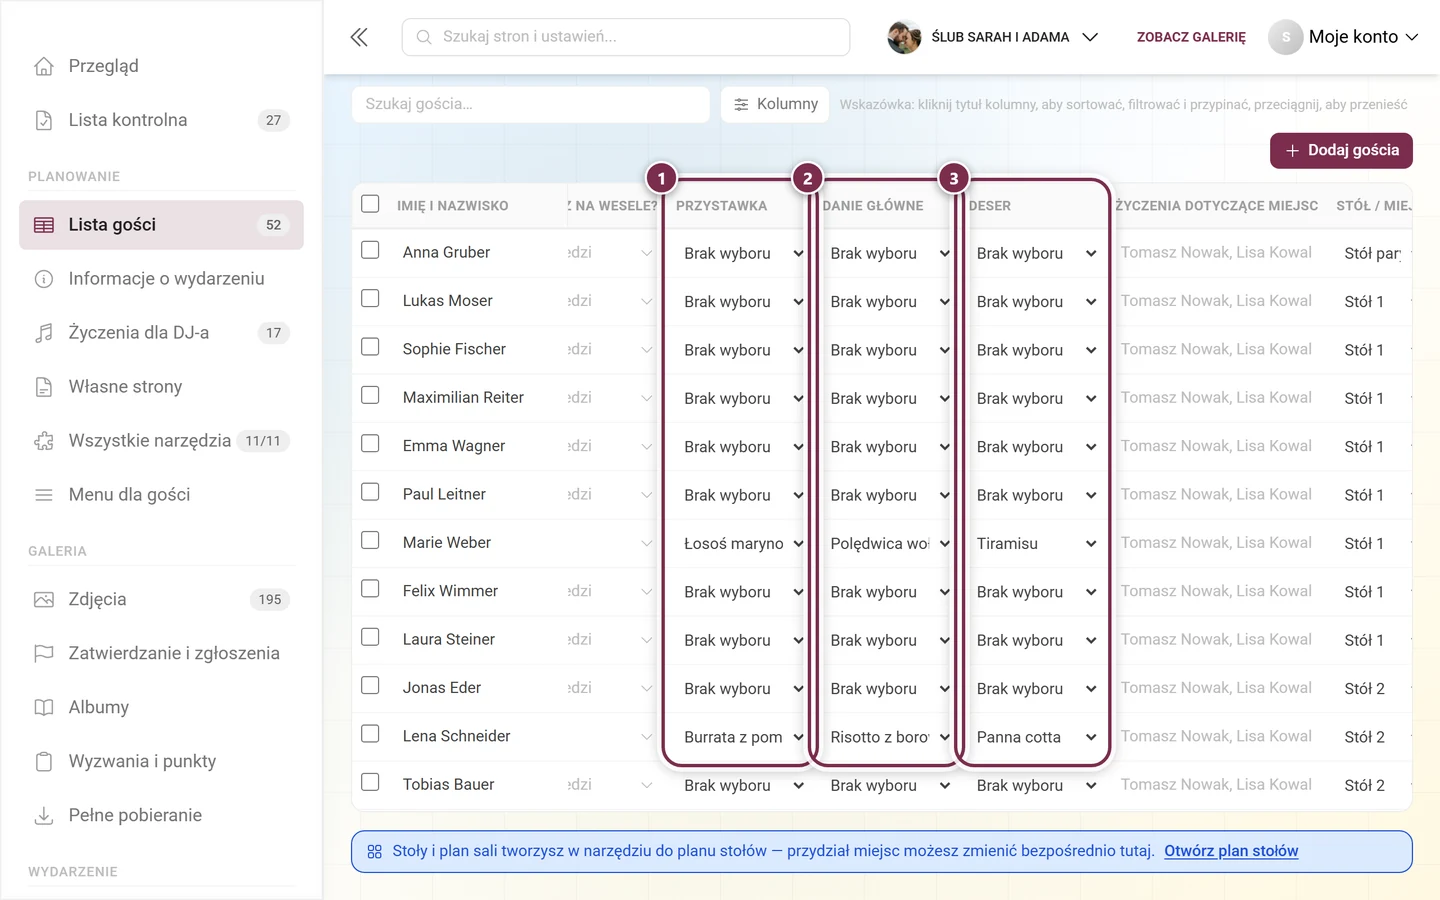Open Anna Gruber's Przystawka dropdown
The image size is (1440, 900).
pos(743,254)
